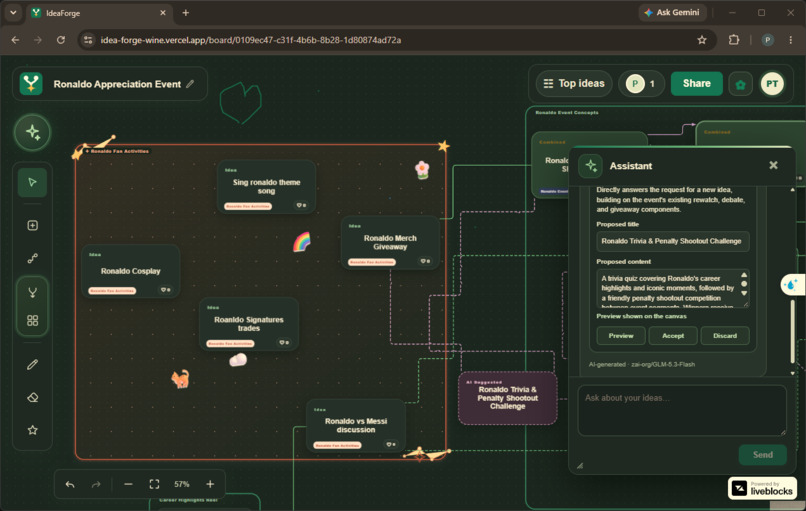This screenshot has width=806, height=511.
Task: Bookmark this page with star icon
Action: point(702,40)
